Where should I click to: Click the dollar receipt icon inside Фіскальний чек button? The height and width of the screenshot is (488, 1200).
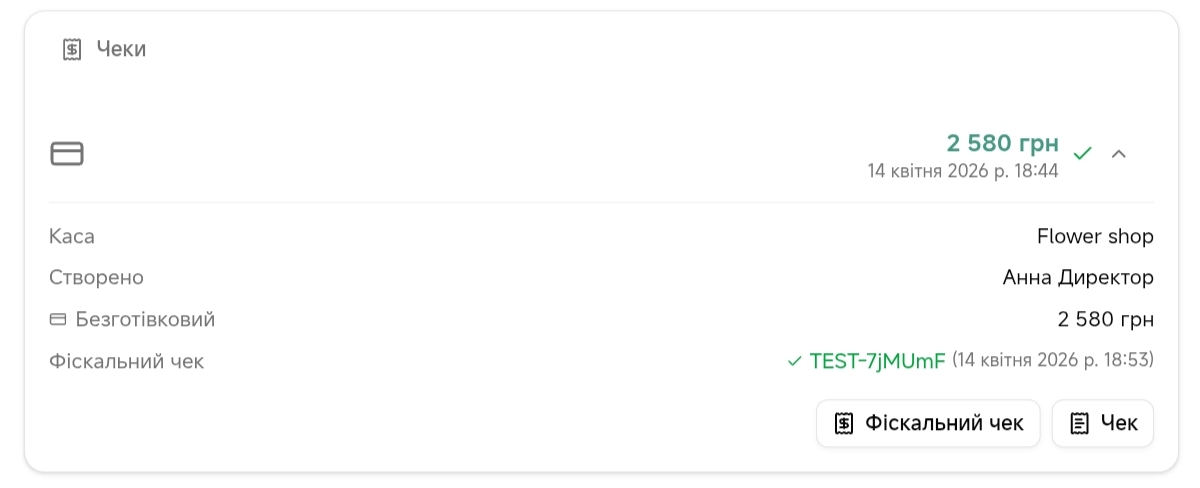[844, 423]
